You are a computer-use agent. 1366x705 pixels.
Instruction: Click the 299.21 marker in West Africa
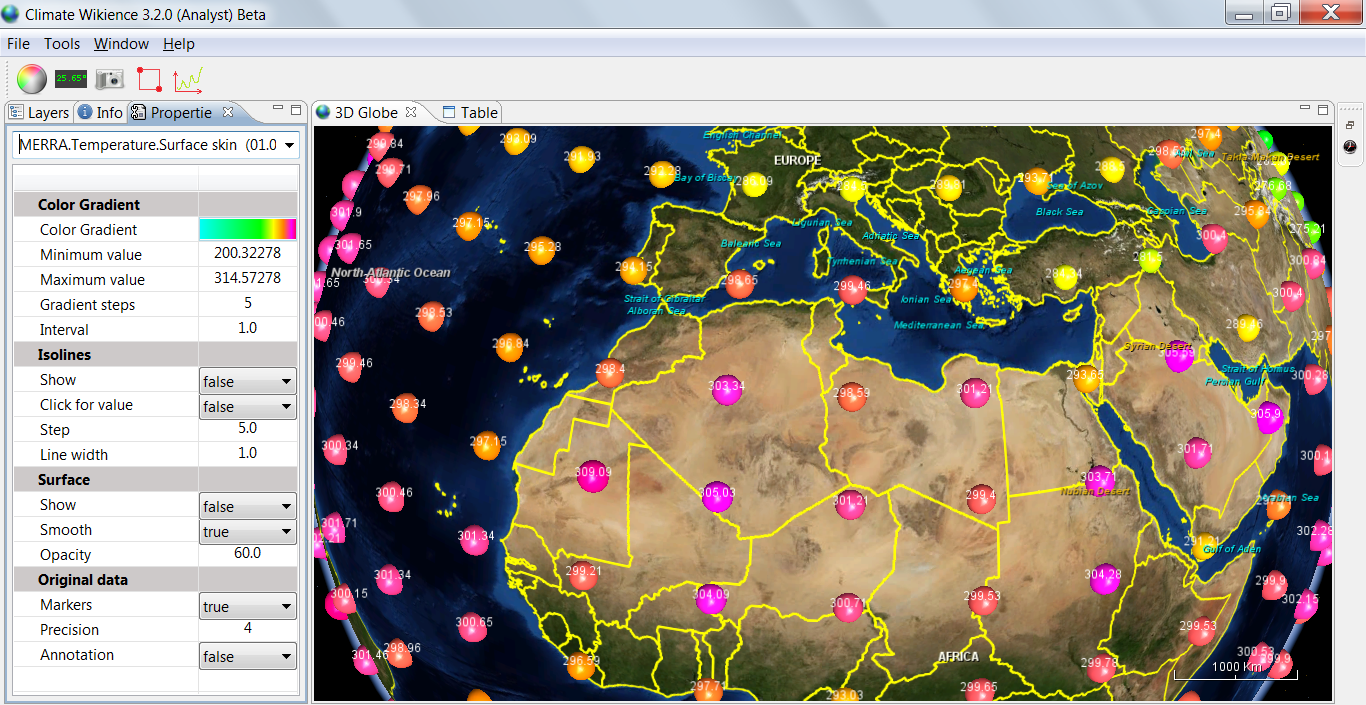point(583,575)
